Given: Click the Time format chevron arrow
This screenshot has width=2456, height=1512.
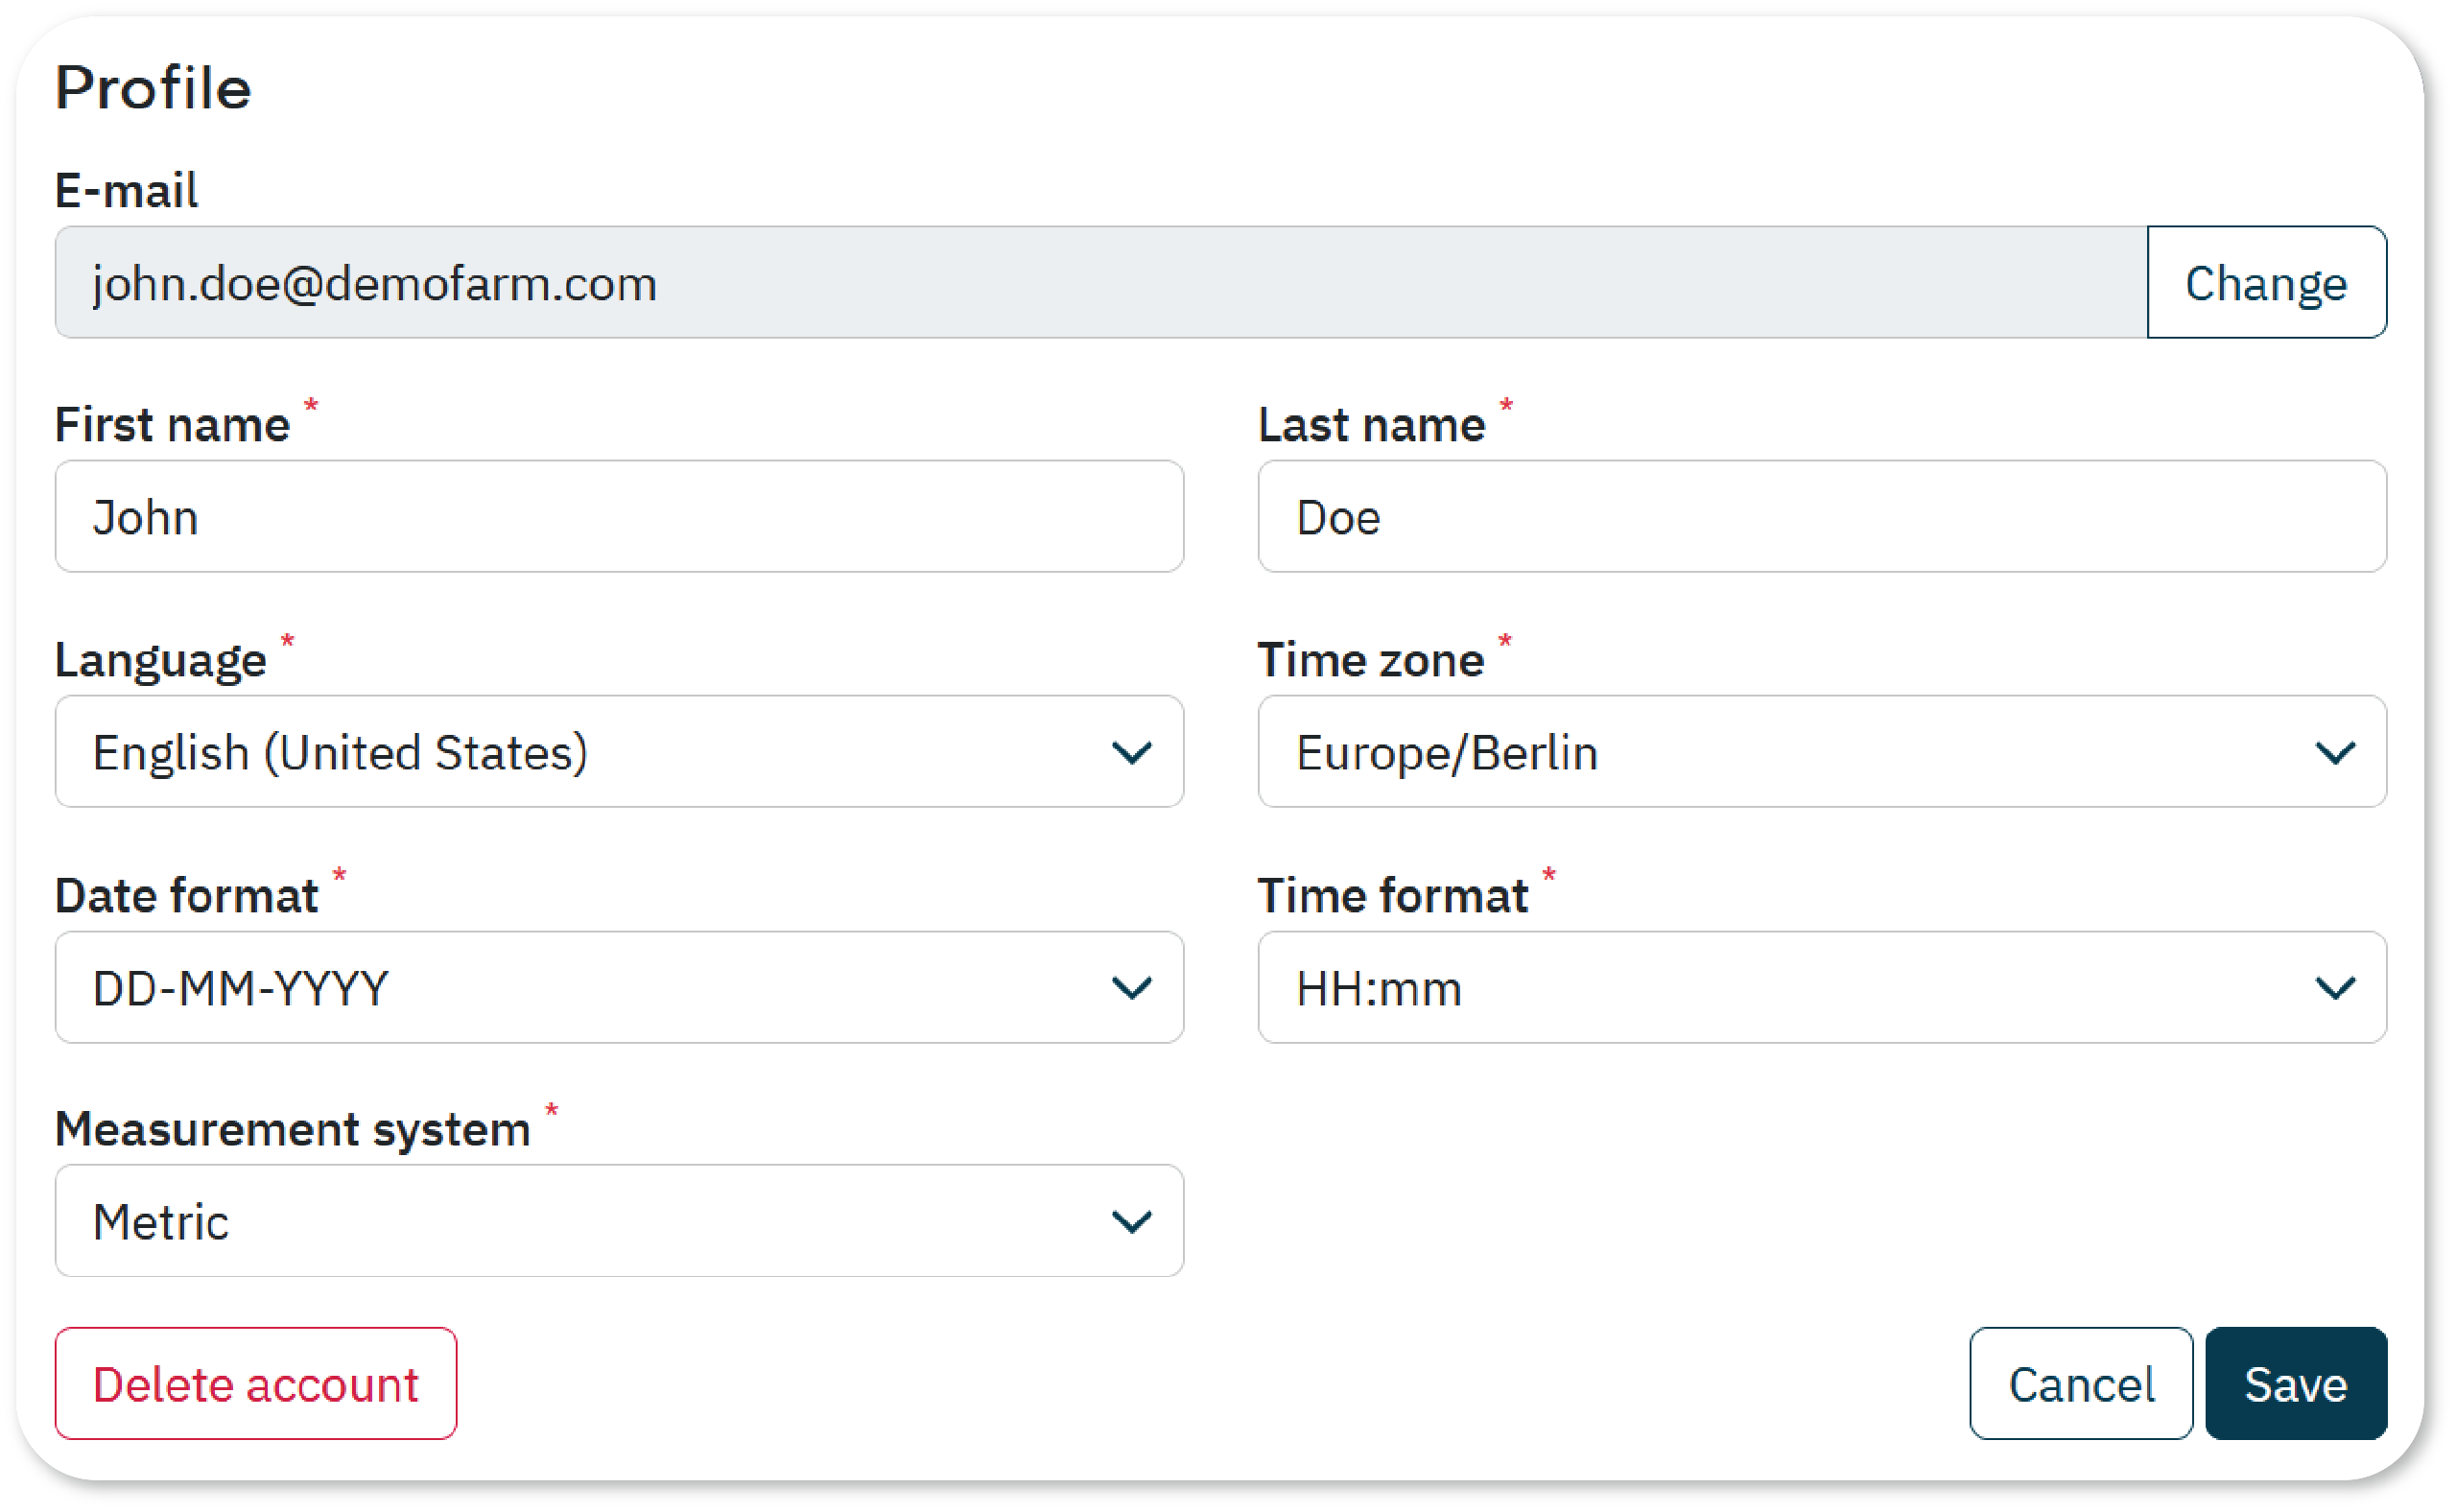Looking at the screenshot, I should click(2334, 988).
